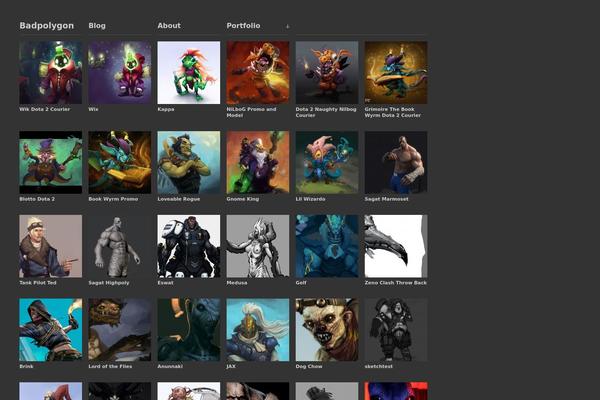View the Gnome King thumbnail
This screenshot has height=400, width=600.
pyautogui.click(x=258, y=162)
